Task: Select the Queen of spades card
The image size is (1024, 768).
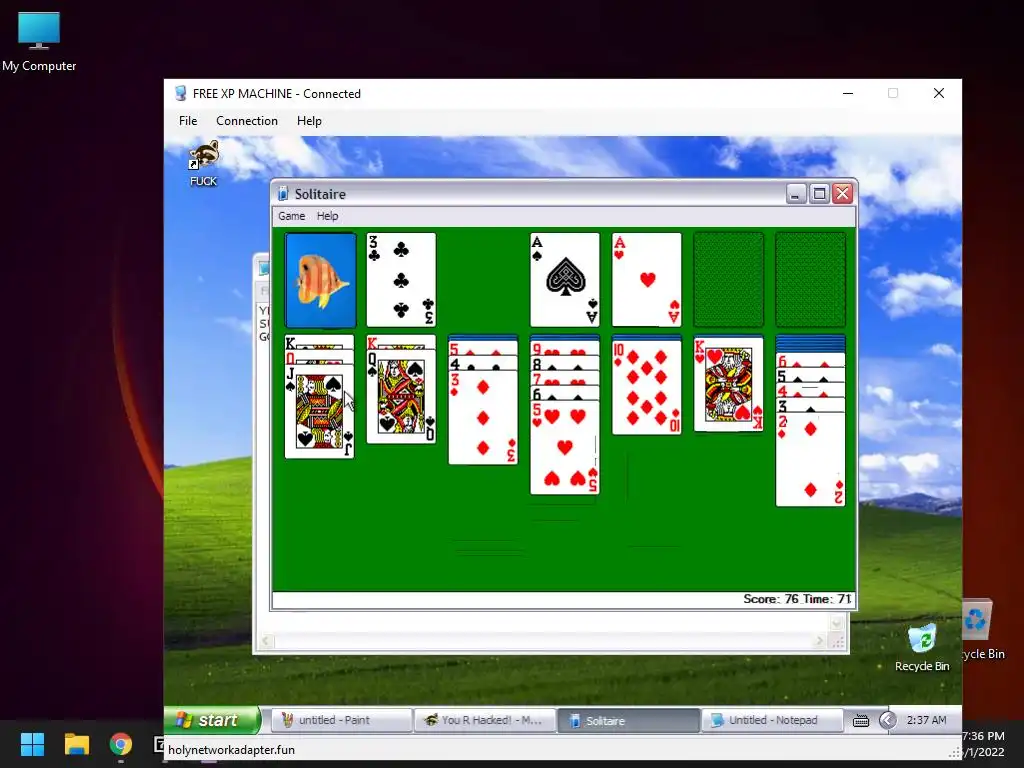Action: pos(401,397)
